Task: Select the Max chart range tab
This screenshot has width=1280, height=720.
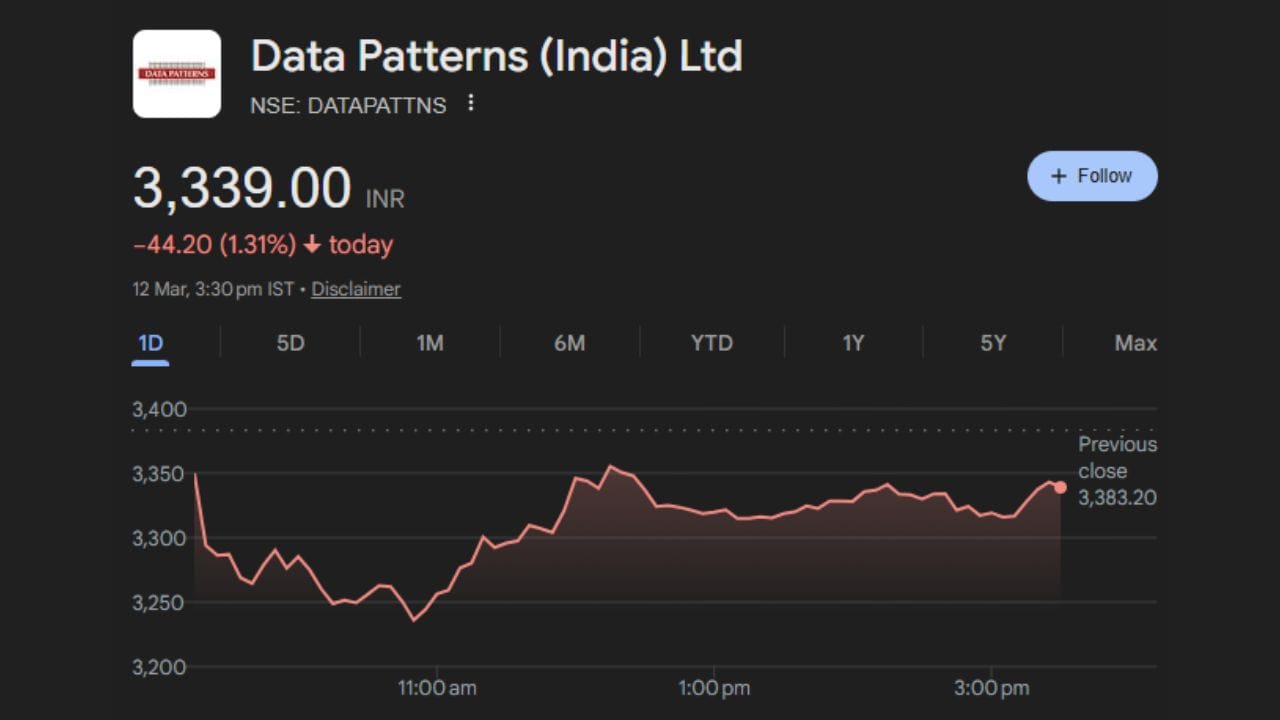Action: [x=1135, y=343]
